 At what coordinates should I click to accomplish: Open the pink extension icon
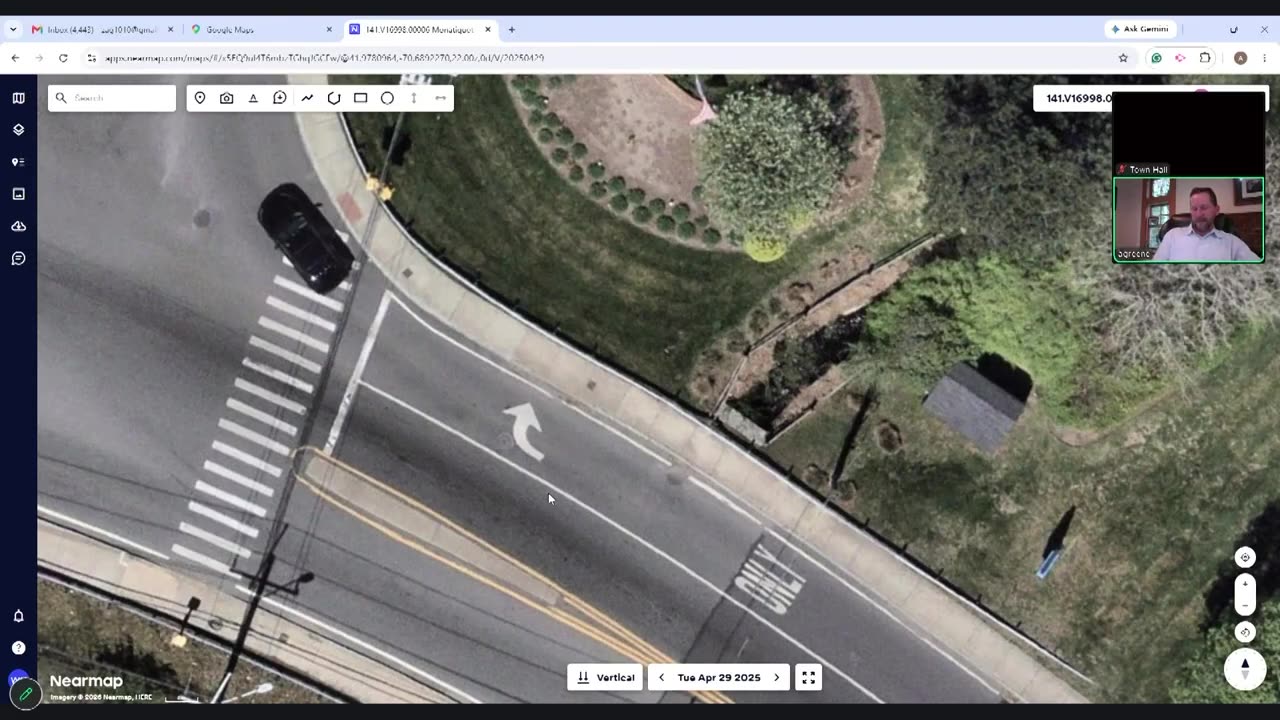tap(1181, 58)
